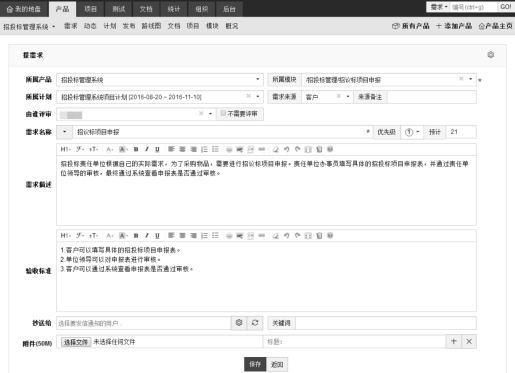The height and width of the screenshot is (373, 515).
Task: Open the about icon in 需求描述 editor
Action: pyautogui.click(x=330, y=149)
